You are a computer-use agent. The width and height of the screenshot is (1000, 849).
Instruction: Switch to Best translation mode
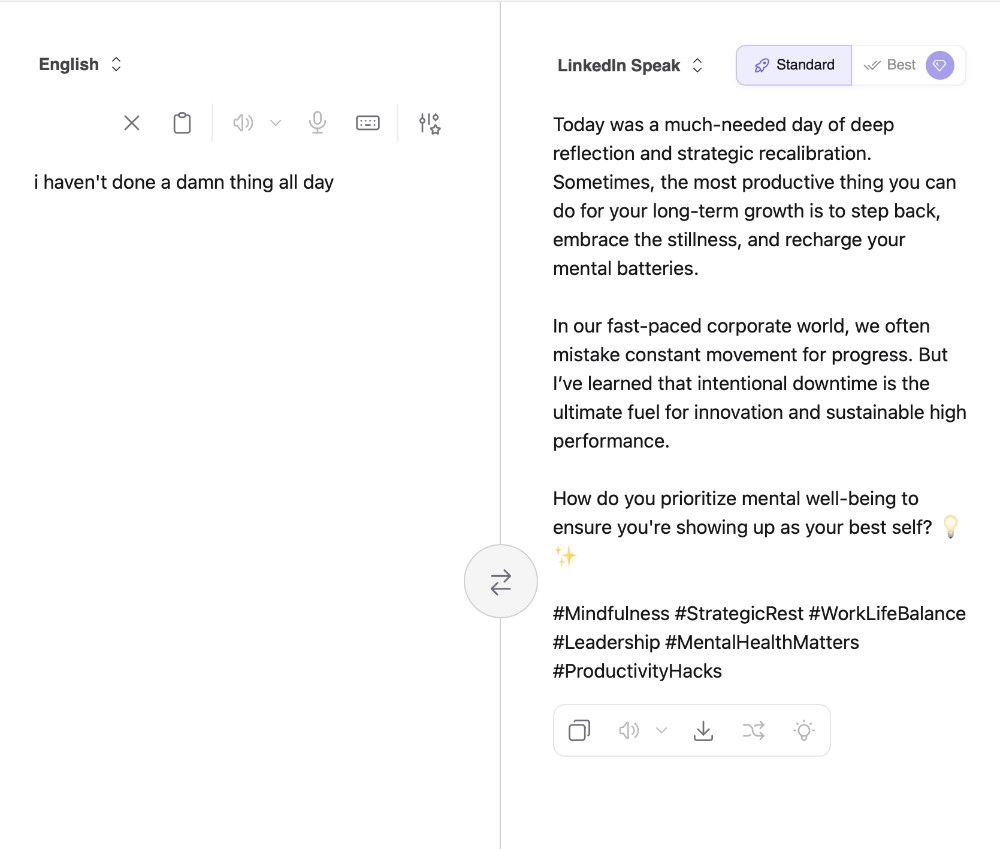[x=888, y=65]
